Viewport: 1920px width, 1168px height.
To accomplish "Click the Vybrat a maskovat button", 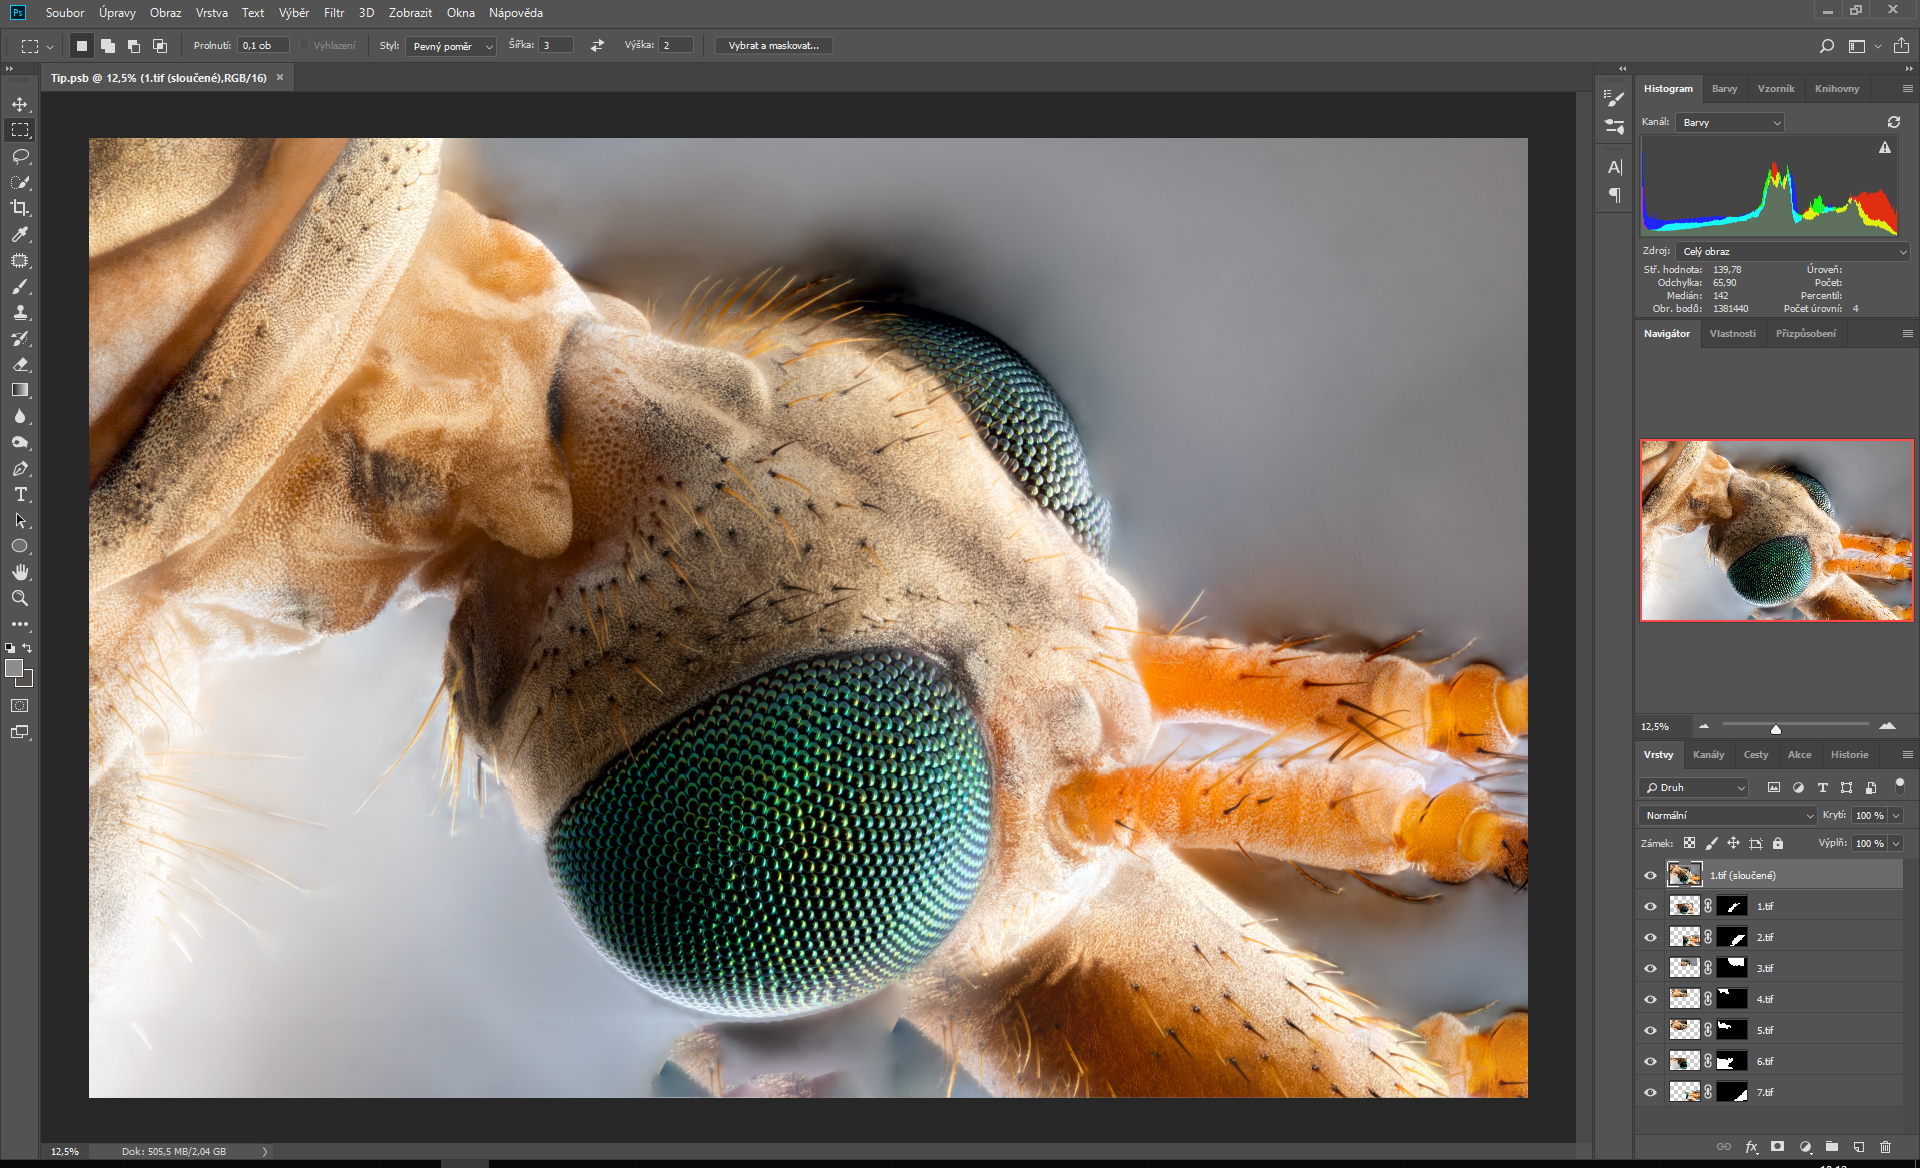I will (773, 46).
